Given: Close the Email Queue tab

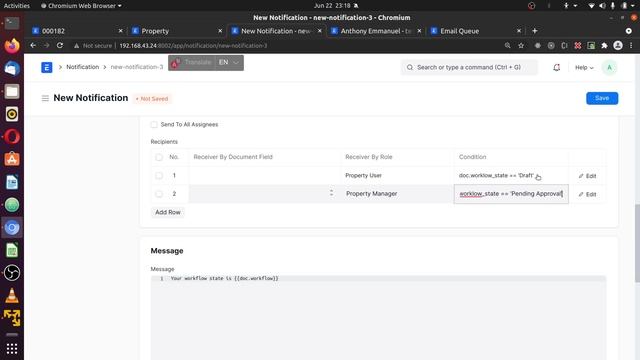Looking at the screenshot, I should (519, 31).
